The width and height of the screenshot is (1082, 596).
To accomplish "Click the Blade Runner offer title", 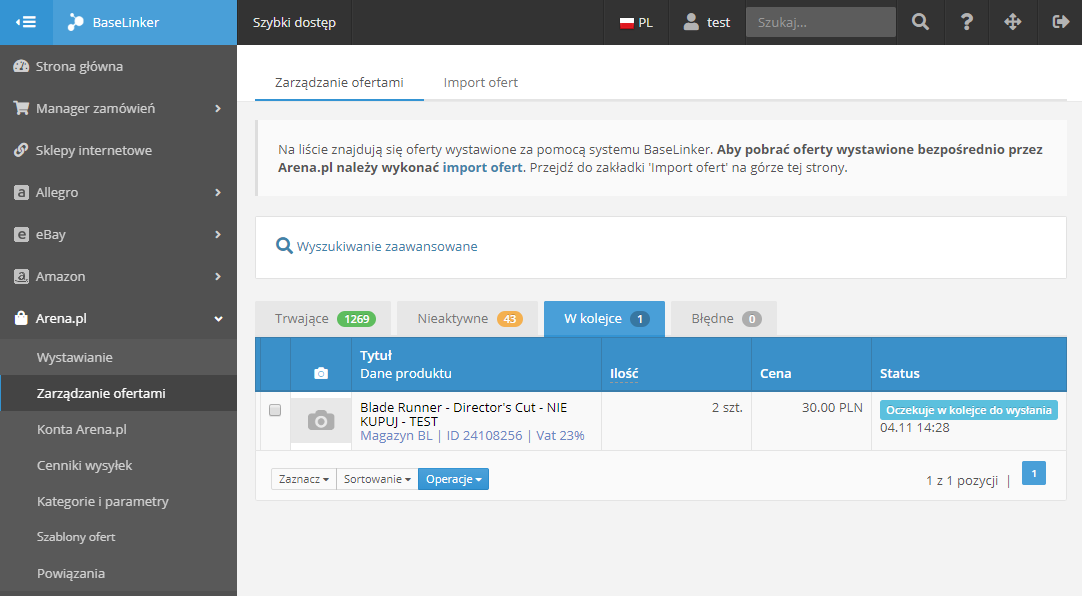I will click(463, 414).
